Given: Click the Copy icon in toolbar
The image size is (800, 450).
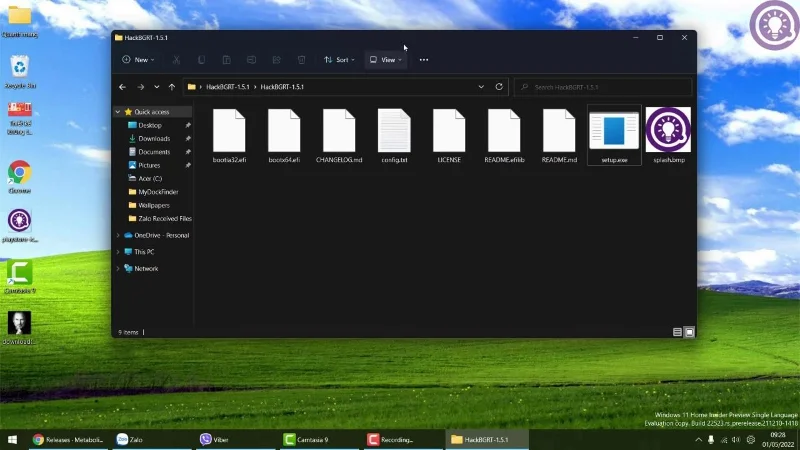Looking at the screenshot, I should [x=202, y=60].
